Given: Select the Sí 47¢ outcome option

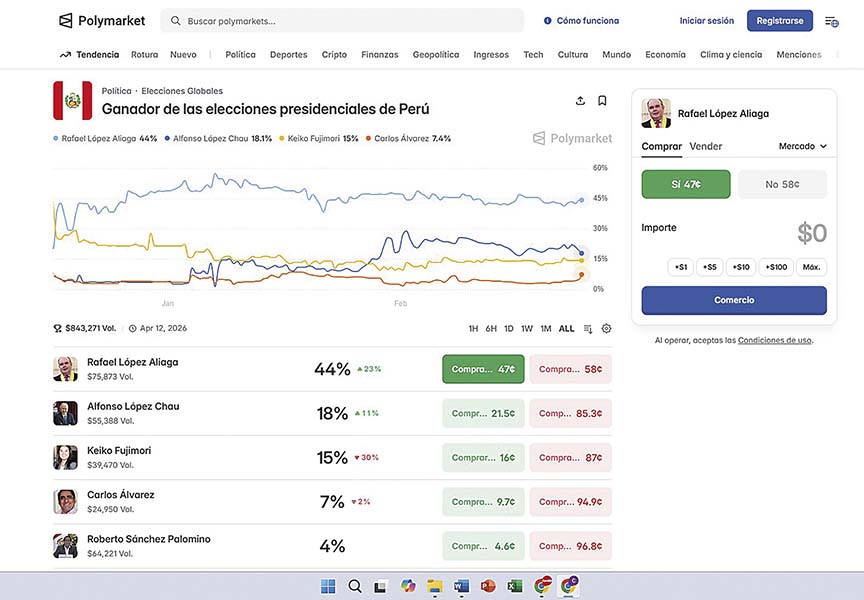Looking at the screenshot, I should coord(686,184).
